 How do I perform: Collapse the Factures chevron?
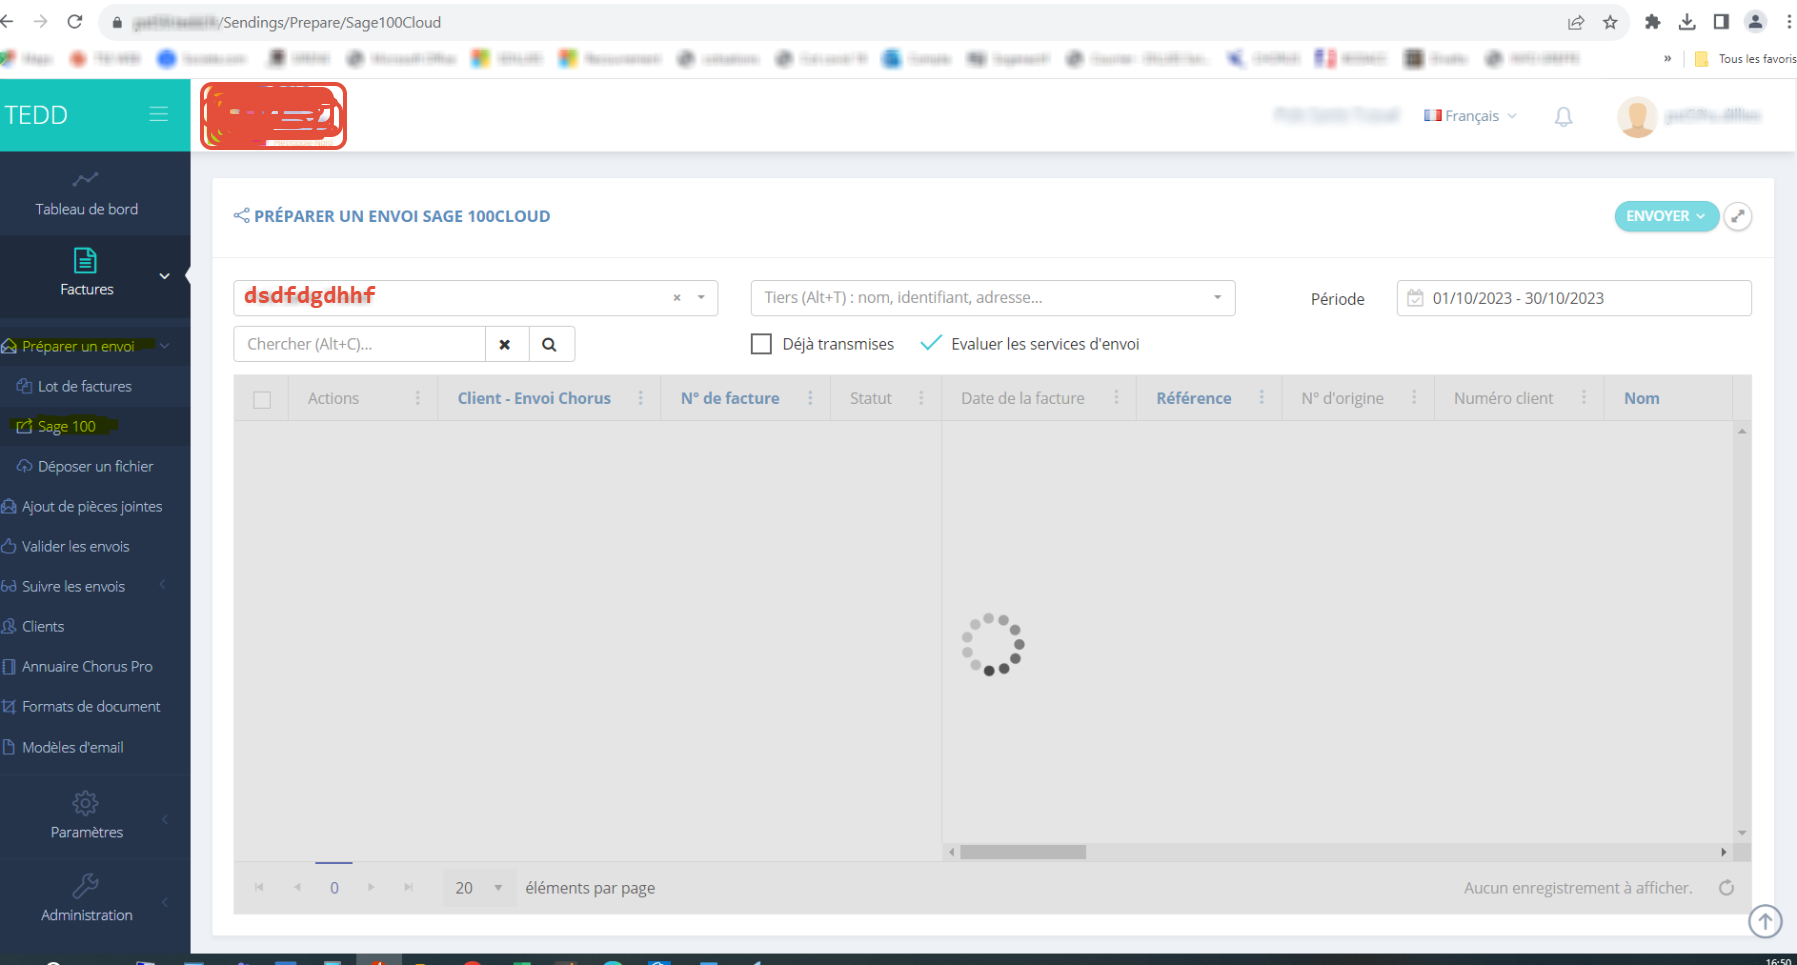(164, 276)
